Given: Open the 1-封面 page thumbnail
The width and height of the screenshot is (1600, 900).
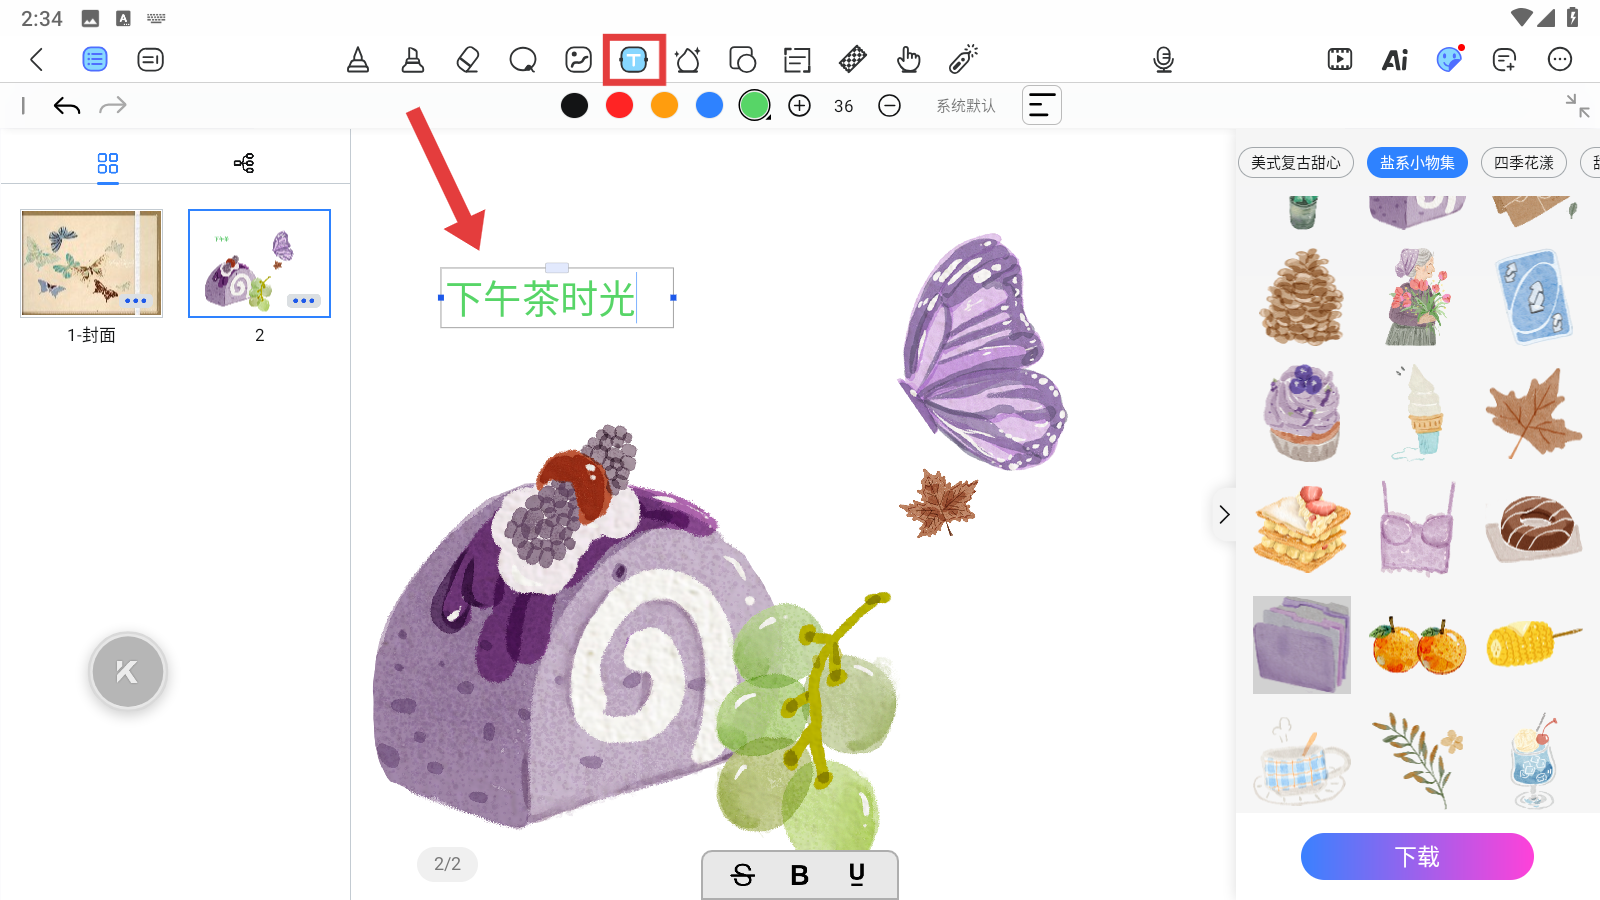Looking at the screenshot, I should point(91,263).
